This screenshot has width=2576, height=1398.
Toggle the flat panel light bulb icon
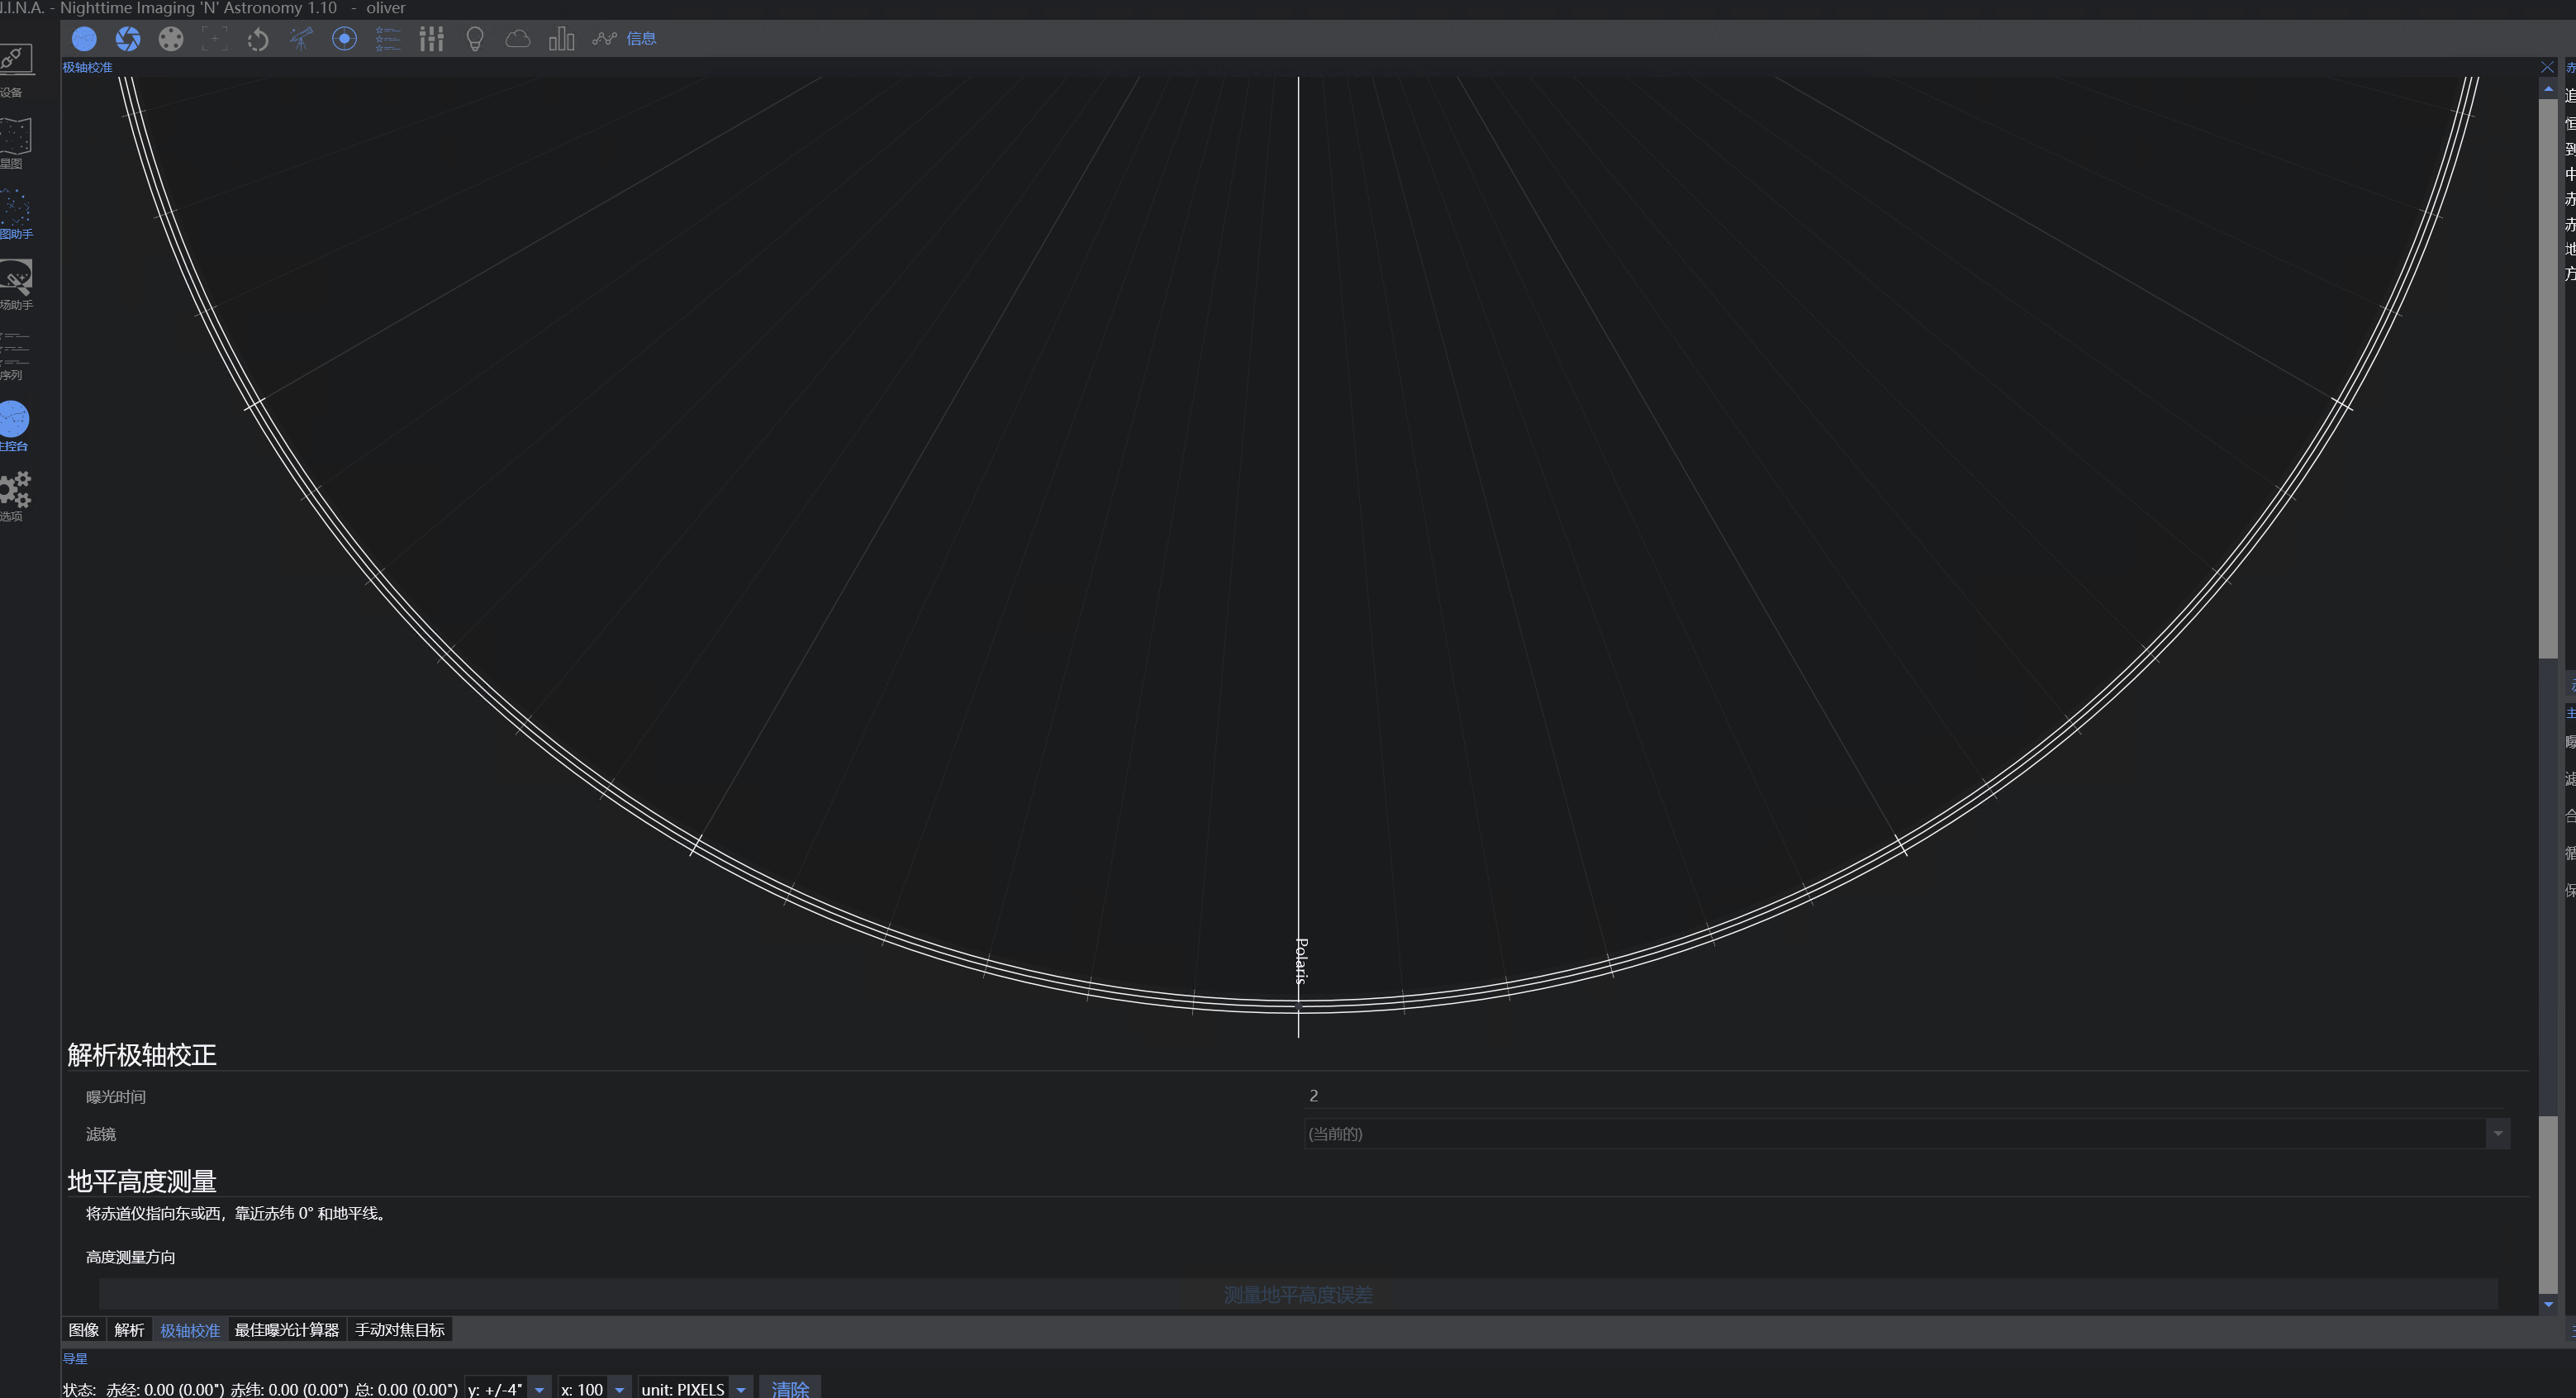(475, 39)
